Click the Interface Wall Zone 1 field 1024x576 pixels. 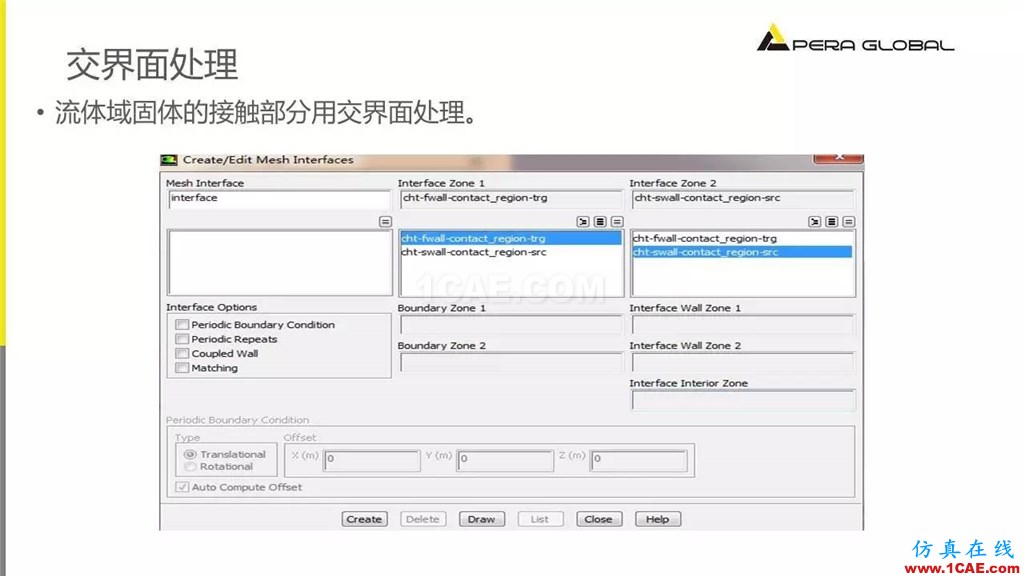[743, 325]
